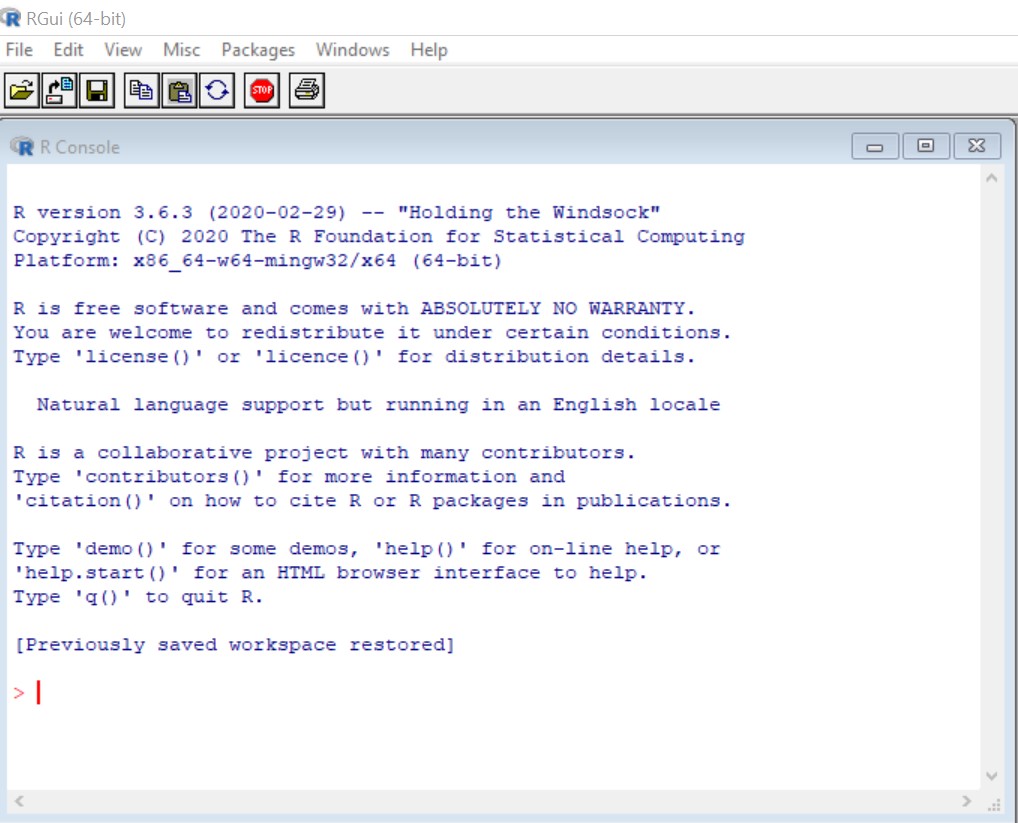Click the Copy toolbar icon
Screen dimensions: 1018x823
point(142,90)
